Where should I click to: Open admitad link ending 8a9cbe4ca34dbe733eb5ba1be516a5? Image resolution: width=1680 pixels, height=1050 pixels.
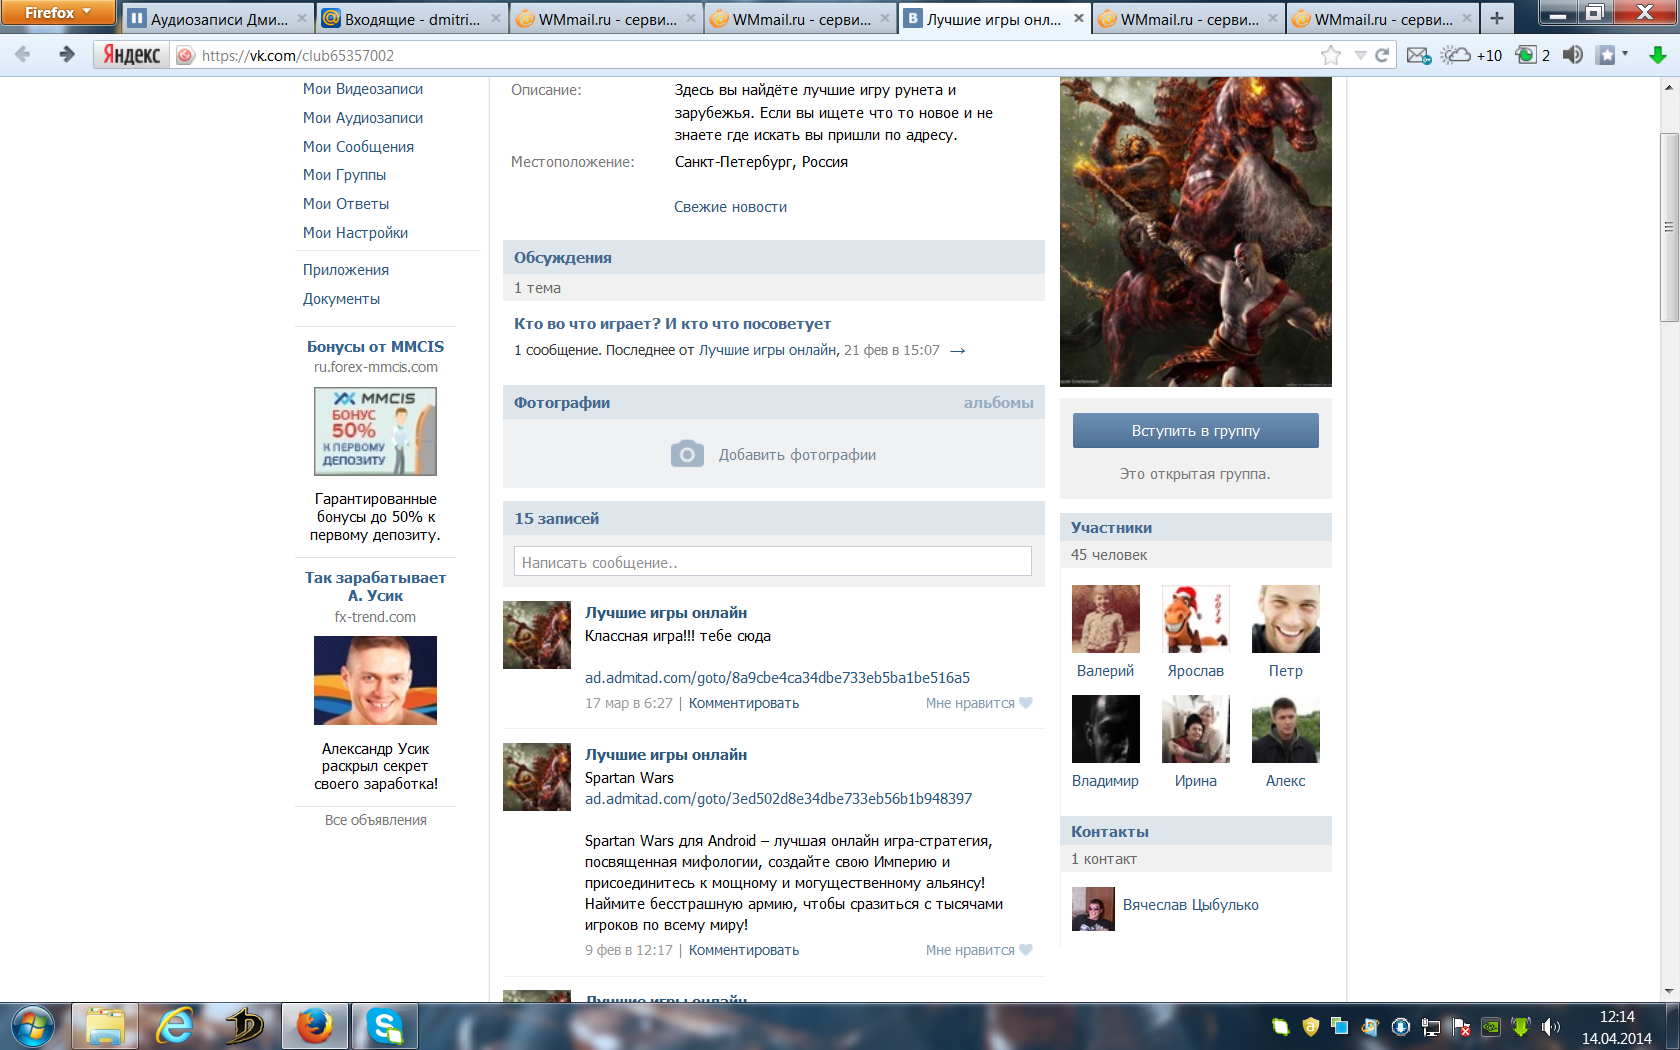777,678
